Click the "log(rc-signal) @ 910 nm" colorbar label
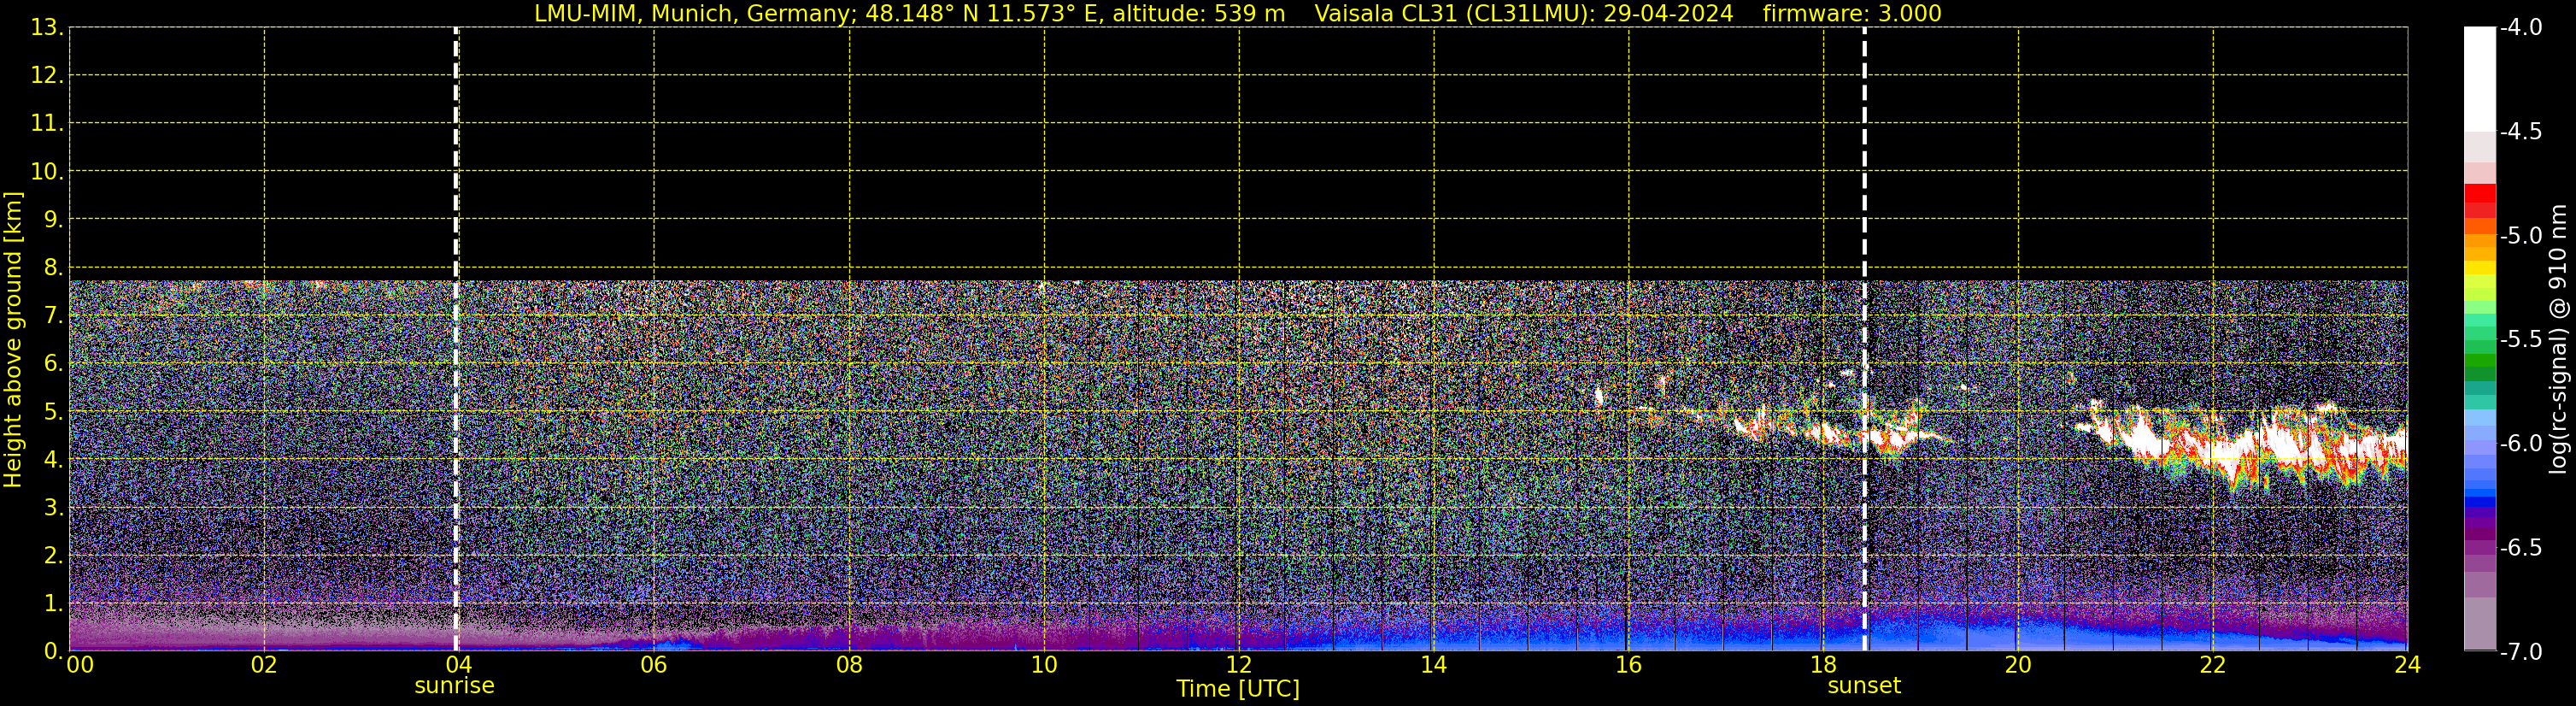The image size is (2576, 706). (x=2558, y=340)
